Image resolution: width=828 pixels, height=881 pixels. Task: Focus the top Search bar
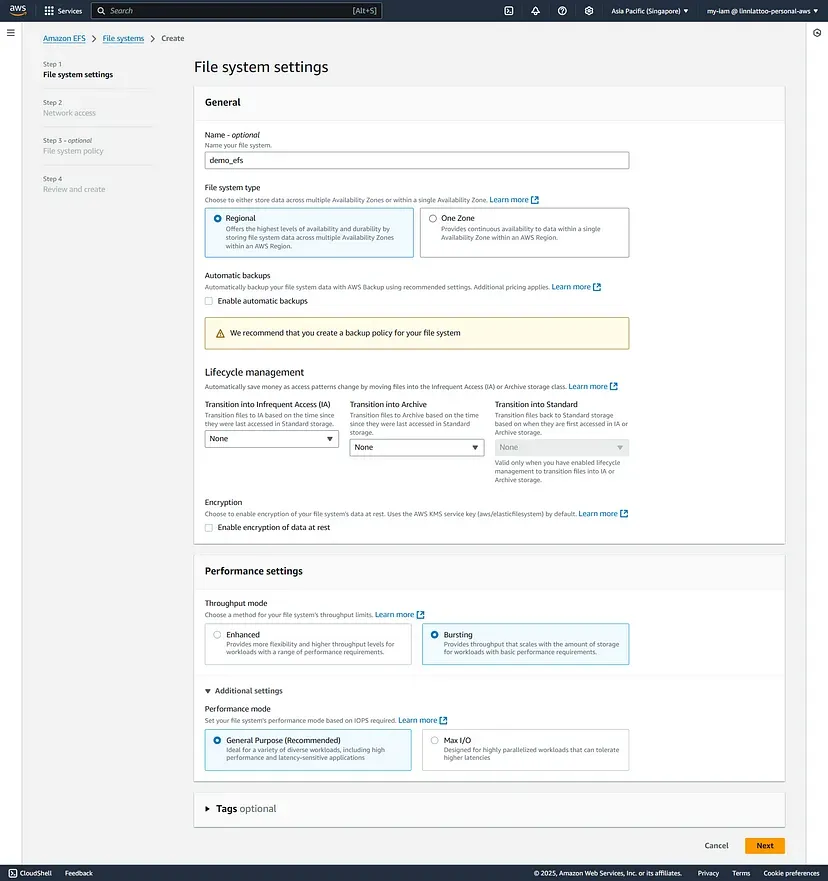[x=236, y=11]
